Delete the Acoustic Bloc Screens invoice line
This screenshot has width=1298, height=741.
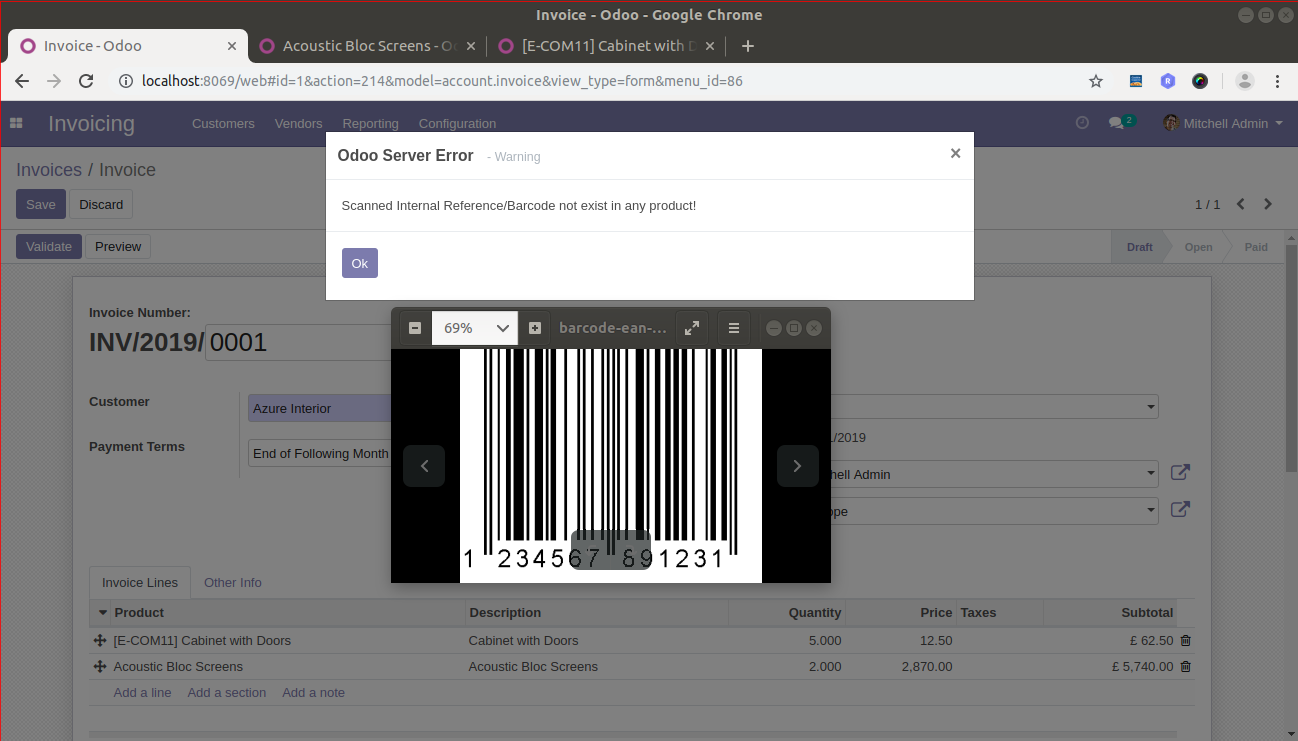1186,666
